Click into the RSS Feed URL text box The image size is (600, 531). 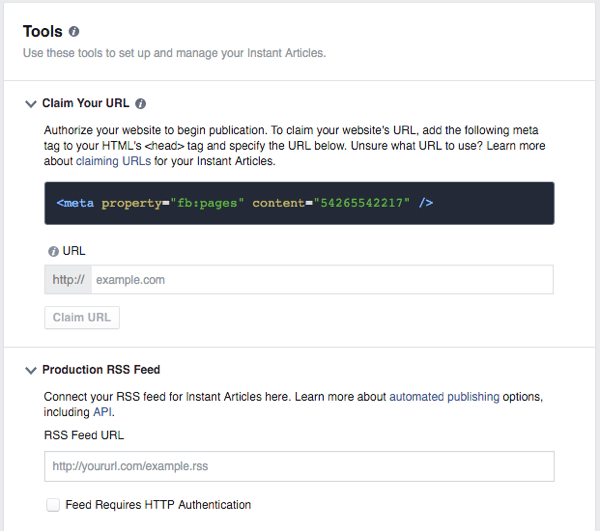tap(299, 466)
